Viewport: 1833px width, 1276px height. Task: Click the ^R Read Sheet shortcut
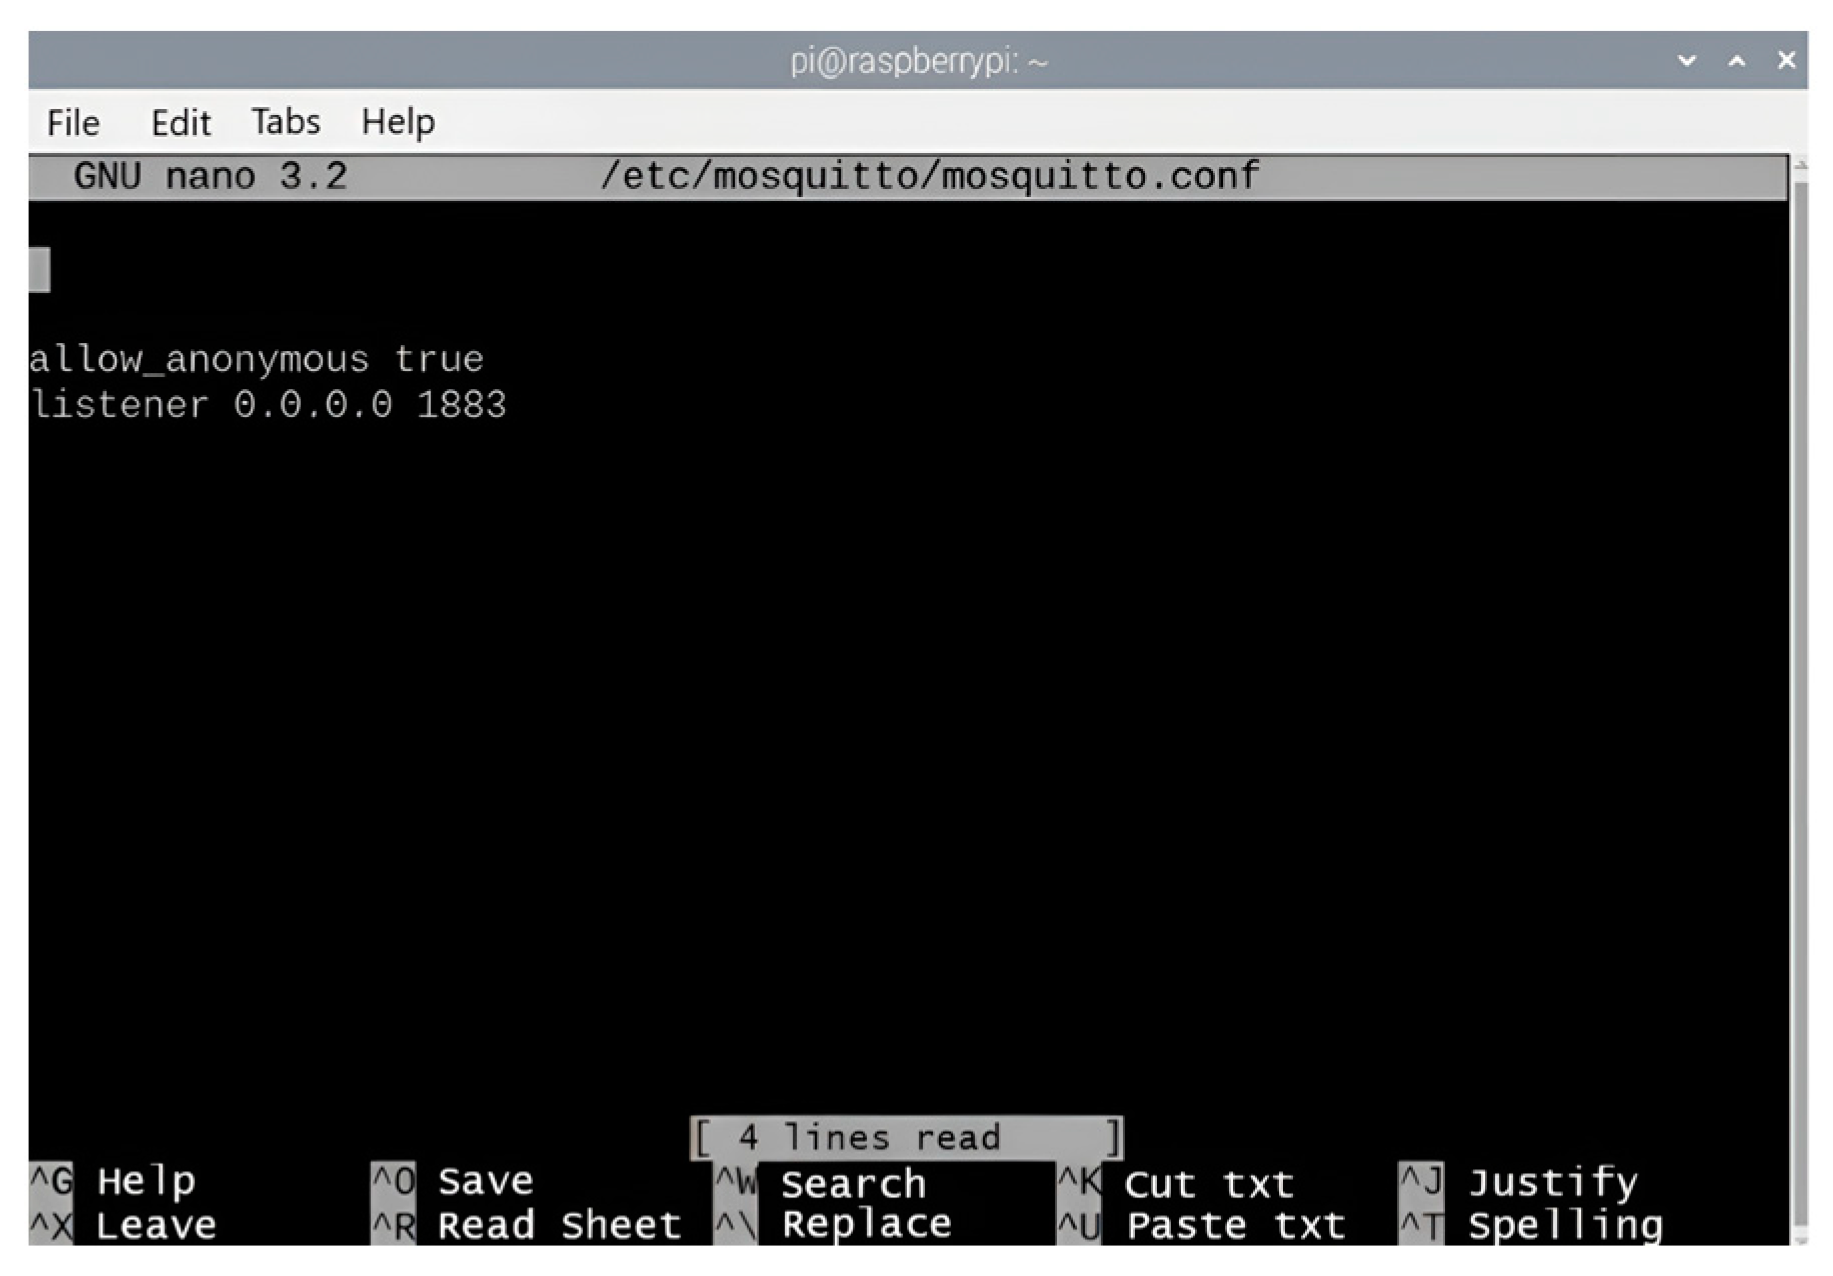tap(526, 1225)
